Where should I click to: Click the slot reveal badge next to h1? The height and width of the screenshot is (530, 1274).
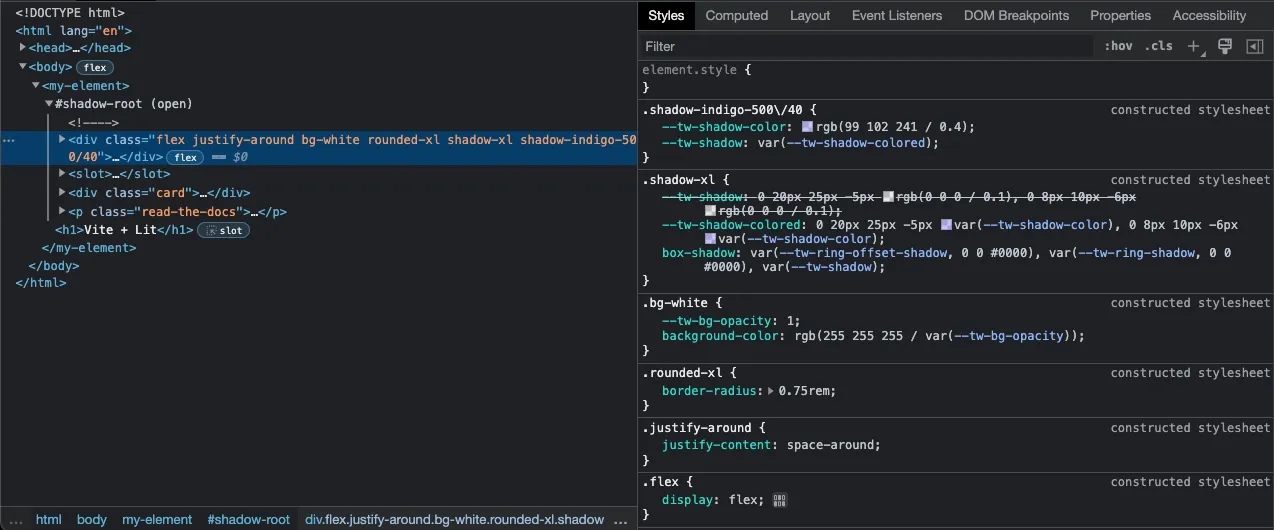pyautogui.click(x=223, y=230)
